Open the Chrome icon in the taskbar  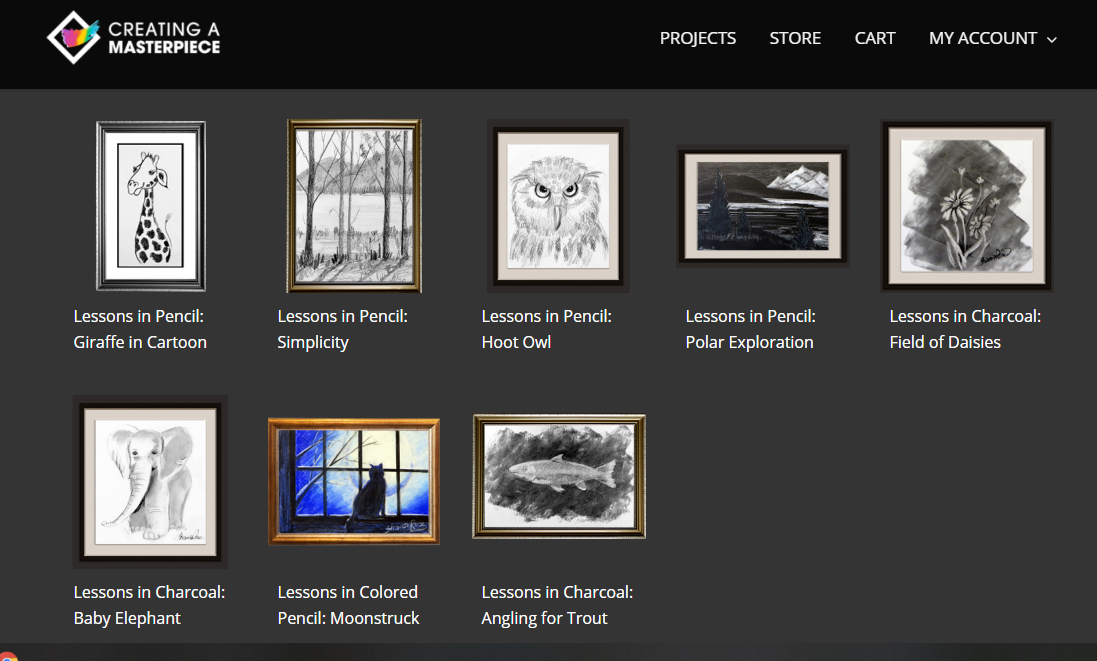[x=8, y=657]
